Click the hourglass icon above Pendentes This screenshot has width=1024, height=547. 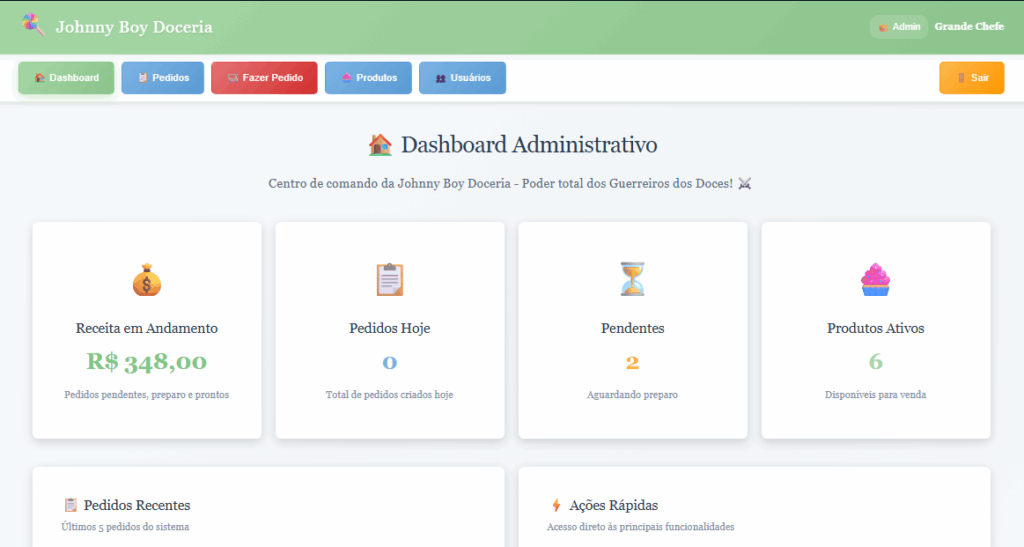coord(633,279)
